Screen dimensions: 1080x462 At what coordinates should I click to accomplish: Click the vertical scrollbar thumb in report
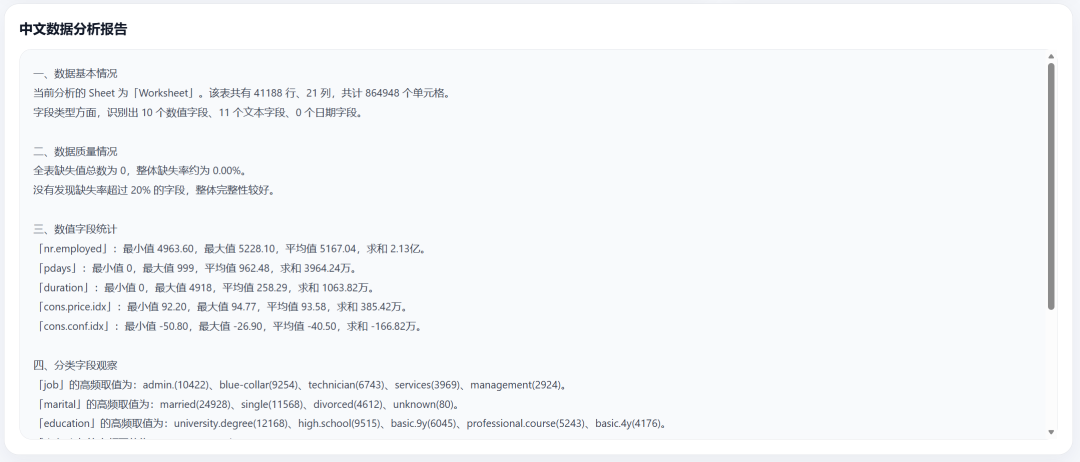(1051, 186)
